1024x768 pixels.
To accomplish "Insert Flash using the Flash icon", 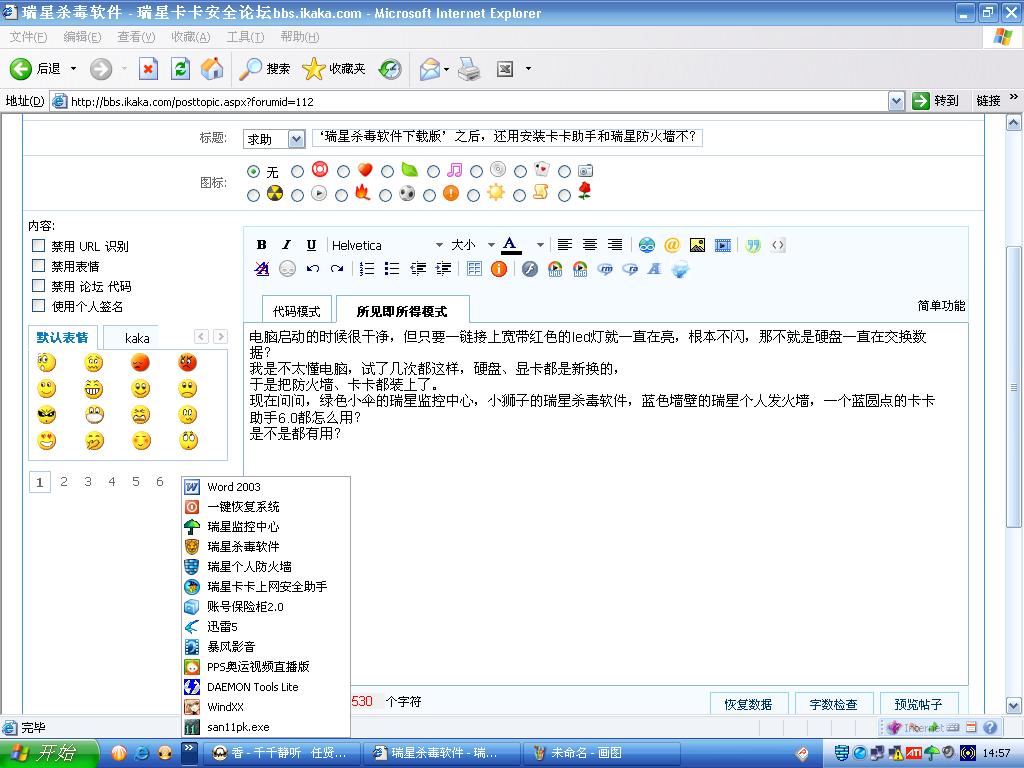I will [x=530, y=268].
